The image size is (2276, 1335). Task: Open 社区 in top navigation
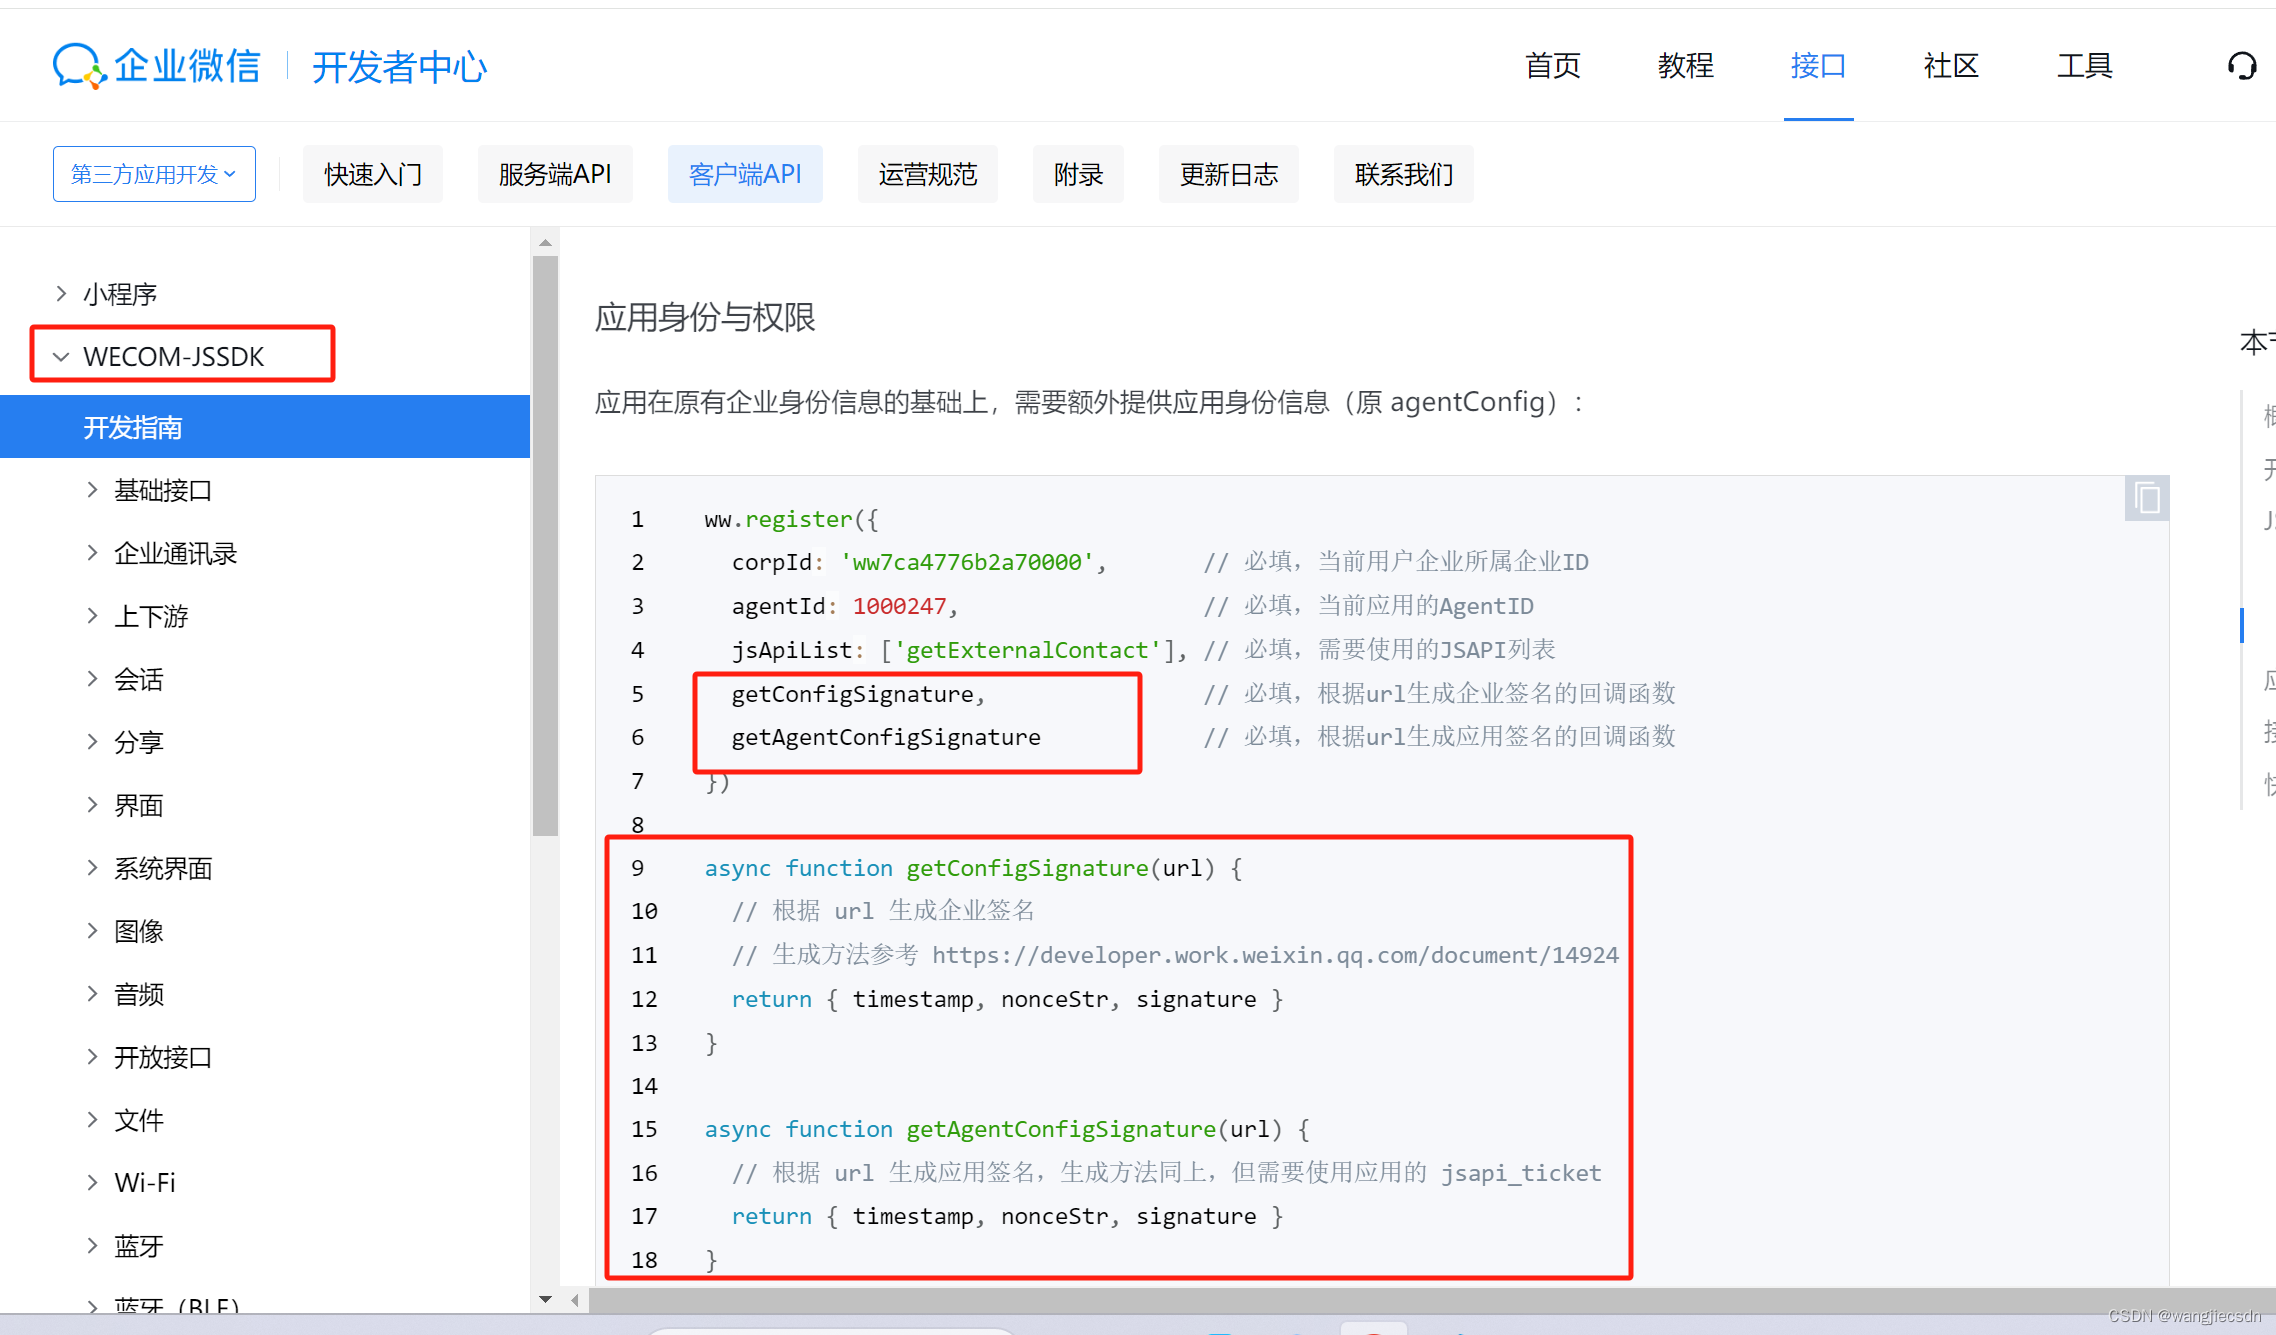(1951, 66)
